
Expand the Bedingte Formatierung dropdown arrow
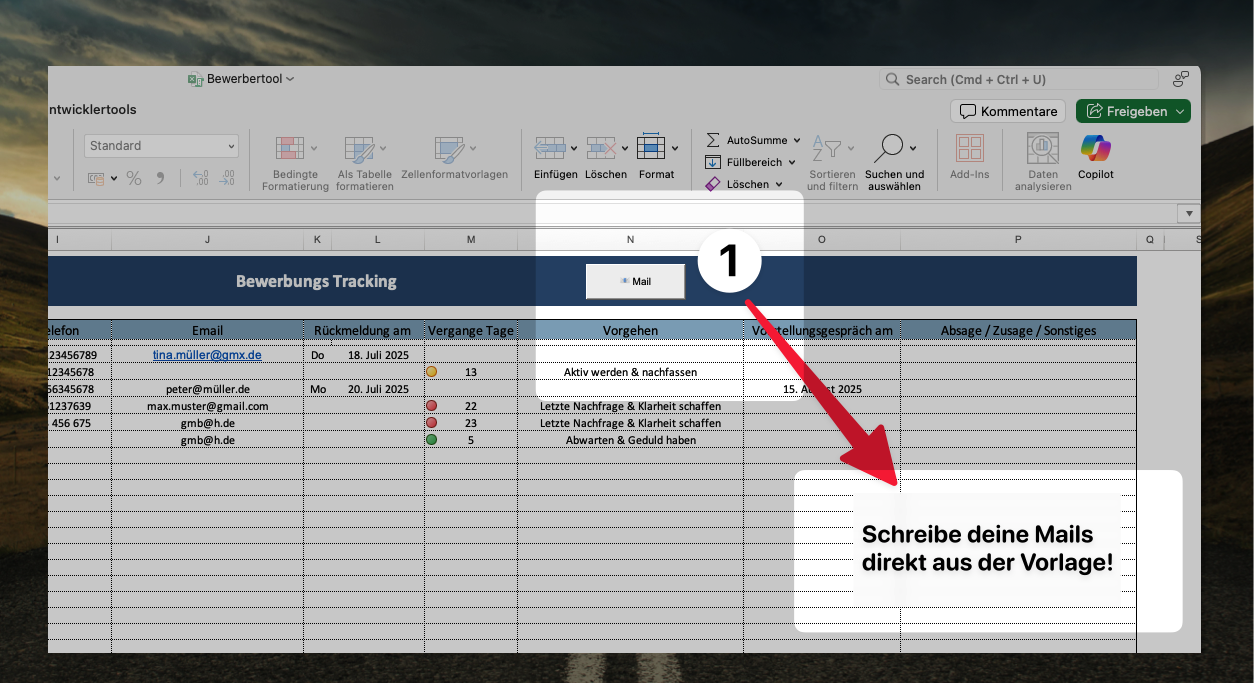pyautogui.click(x=314, y=148)
